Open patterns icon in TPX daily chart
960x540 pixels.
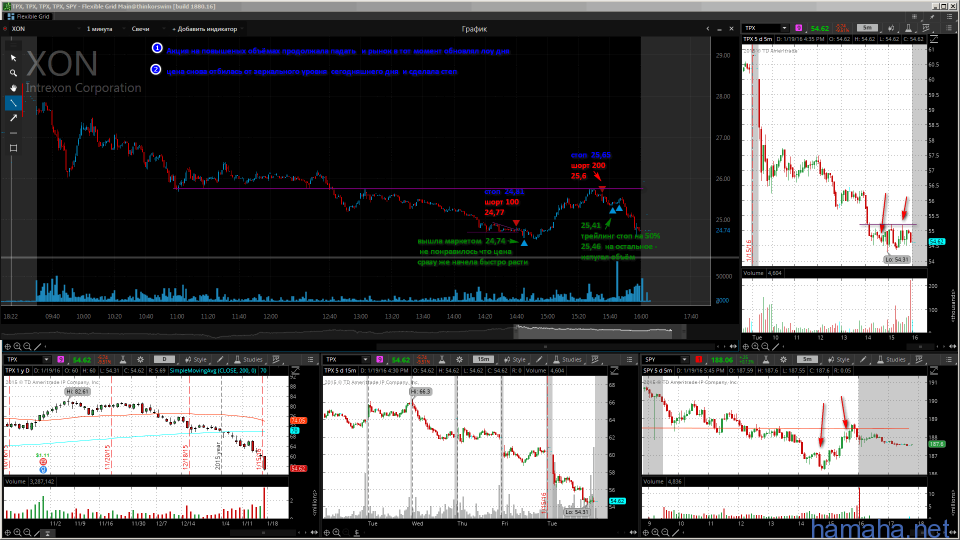click(276, 359)
